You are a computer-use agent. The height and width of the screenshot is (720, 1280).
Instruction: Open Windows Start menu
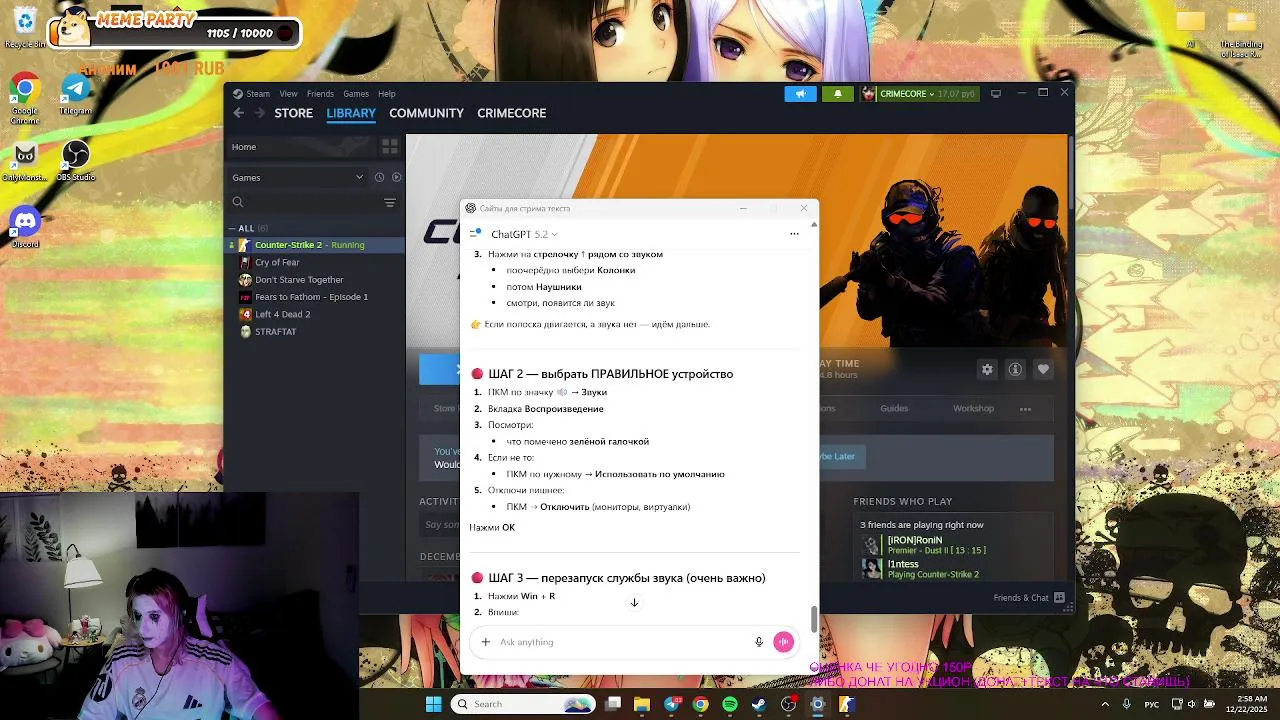pos(433,704)
